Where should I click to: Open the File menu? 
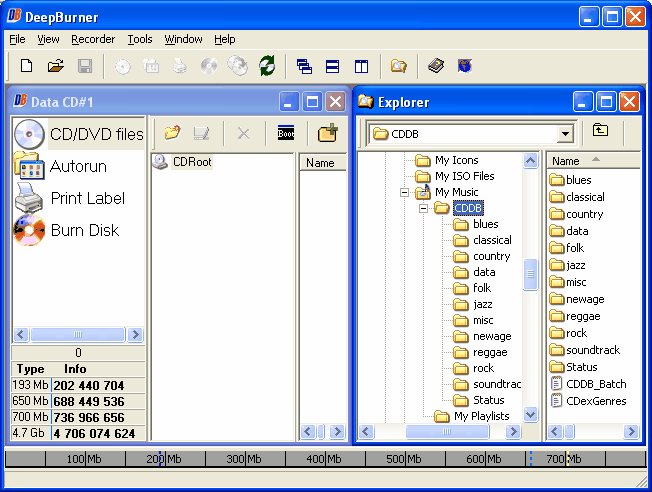(17, 39)
